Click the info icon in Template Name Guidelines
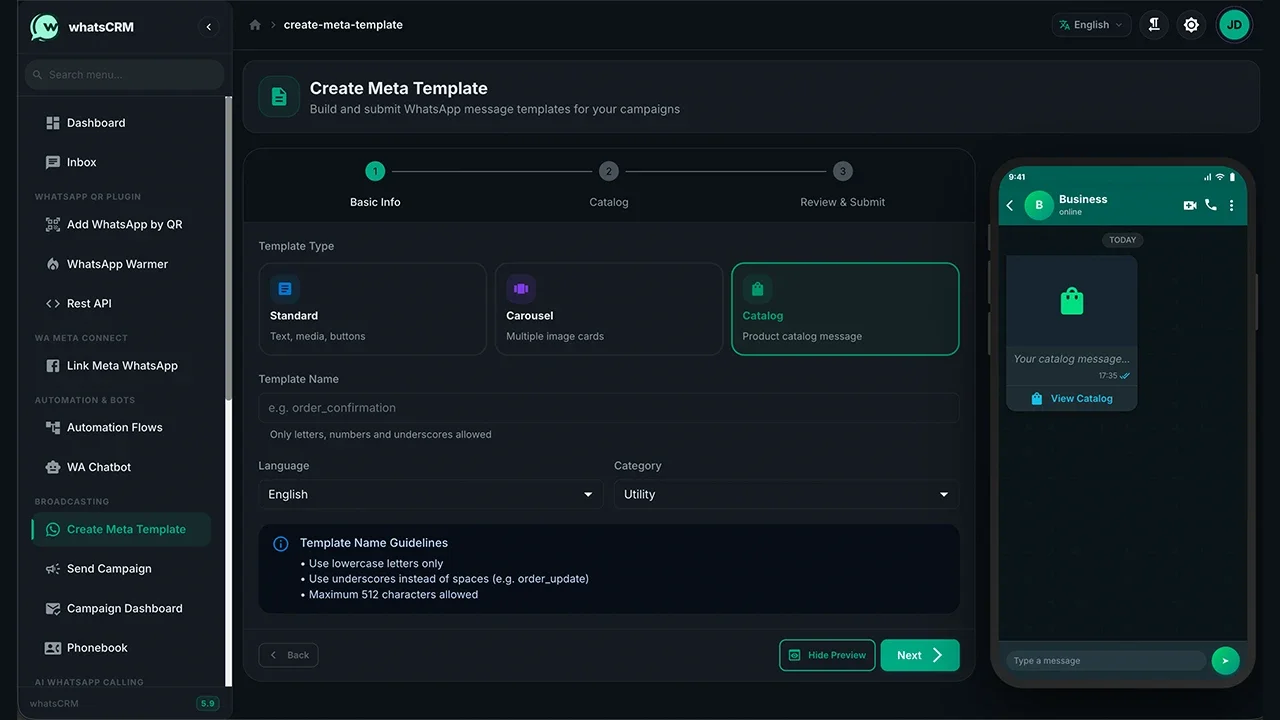Viewport: 1280px width, 720px height. point(281,544)
